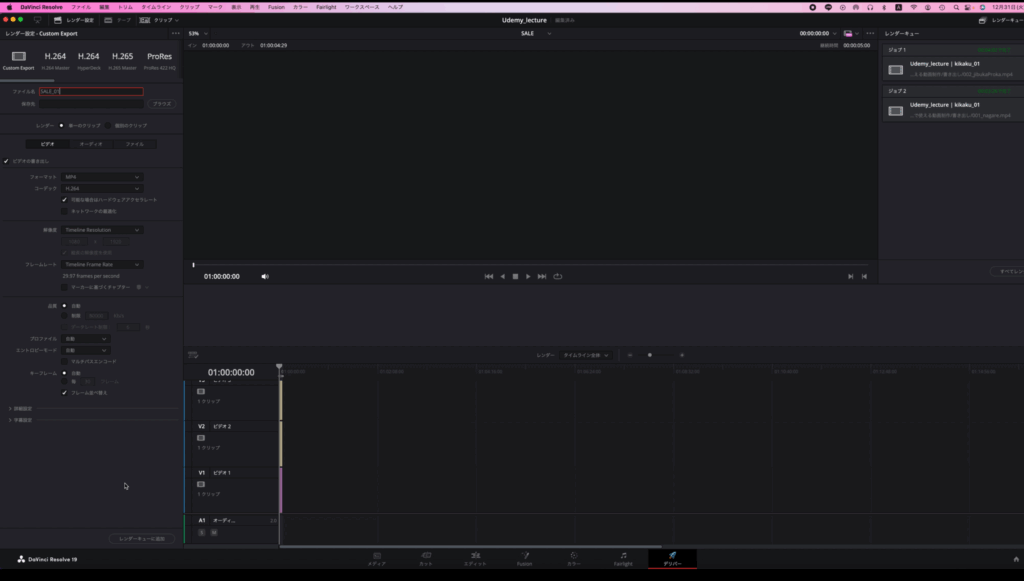Open the Fairlight menu in menu bar

pyautogui.click(x=326, y=7)
